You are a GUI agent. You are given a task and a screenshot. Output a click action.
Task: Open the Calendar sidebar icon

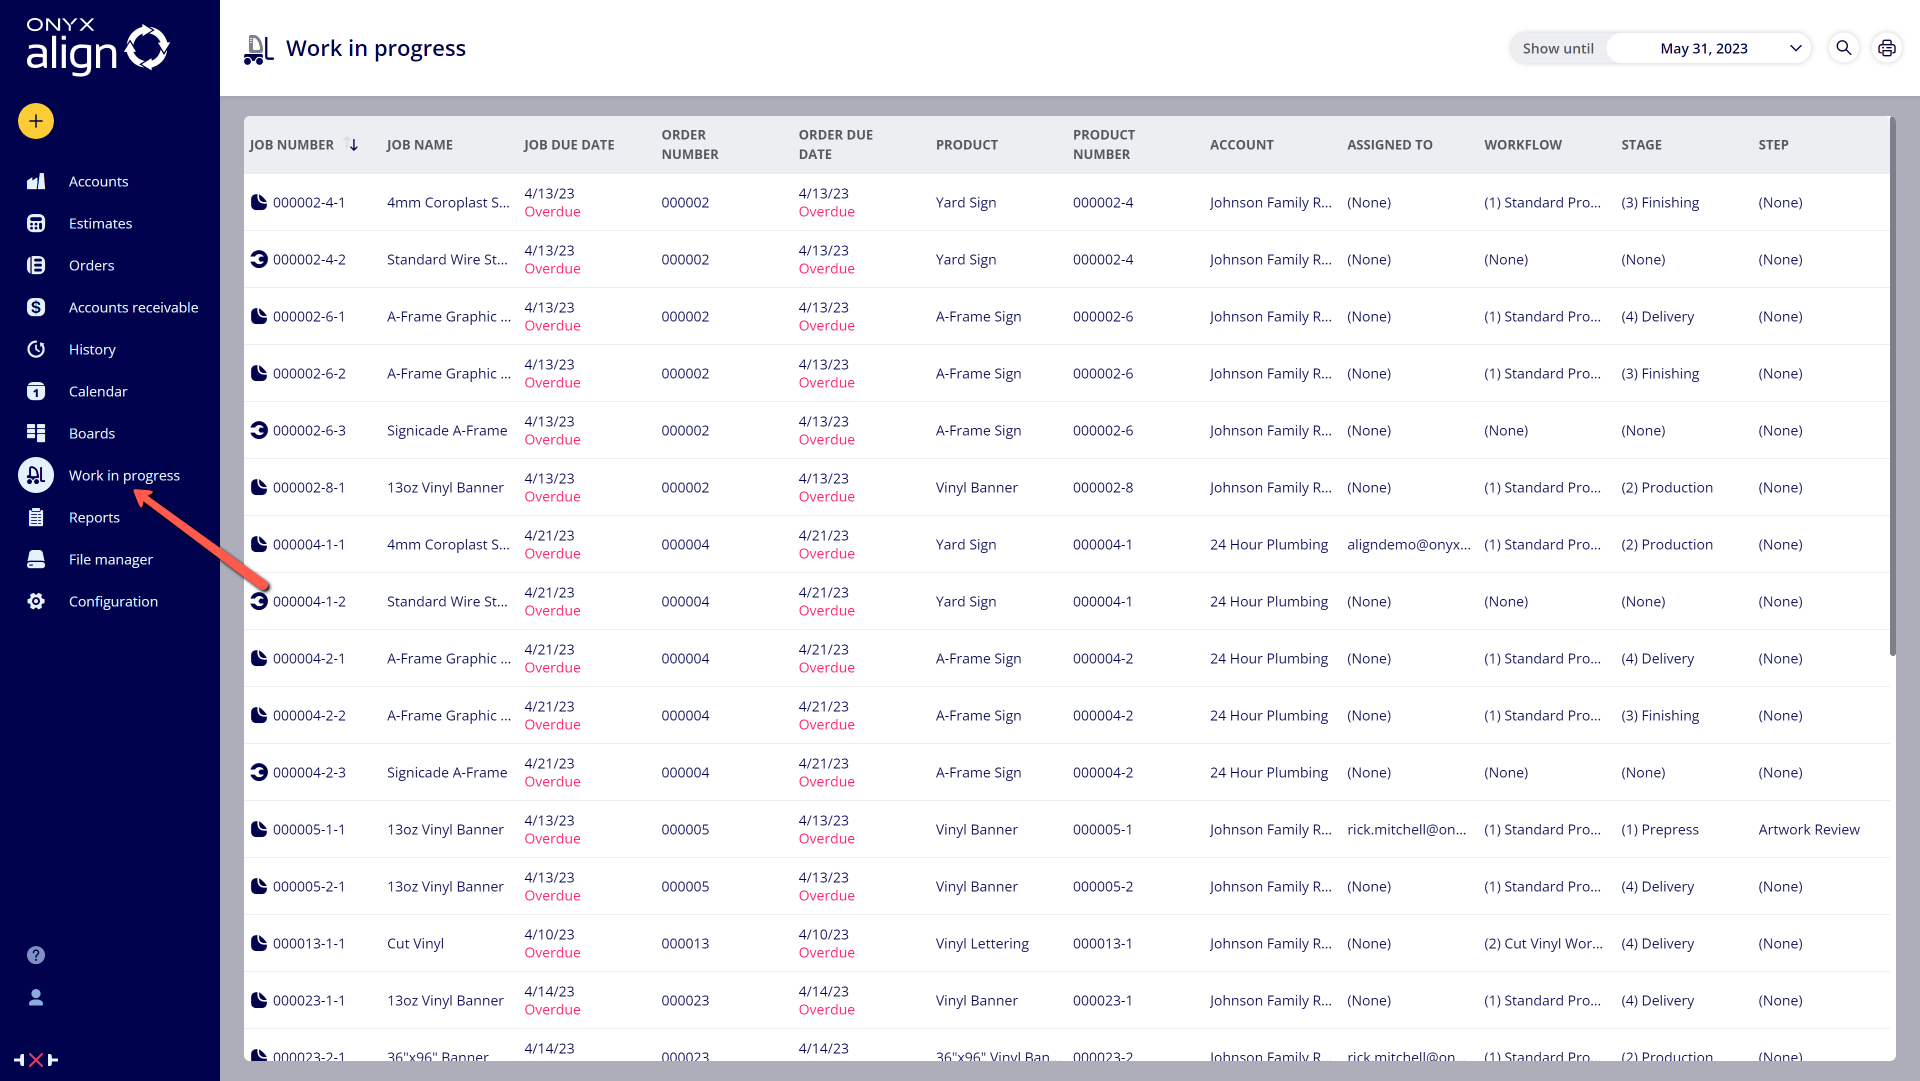36,391
